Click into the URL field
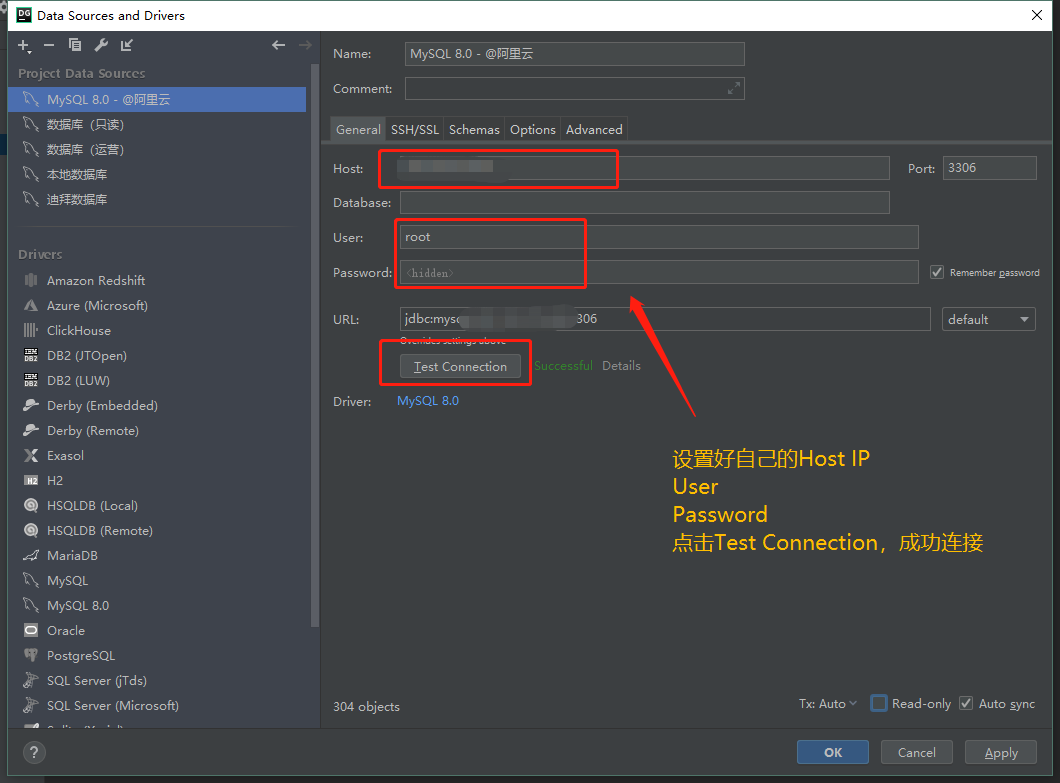 665,319
